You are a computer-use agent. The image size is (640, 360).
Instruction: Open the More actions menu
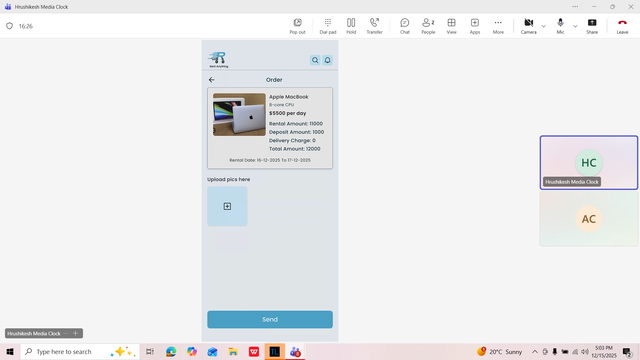[x=498, y=26]
